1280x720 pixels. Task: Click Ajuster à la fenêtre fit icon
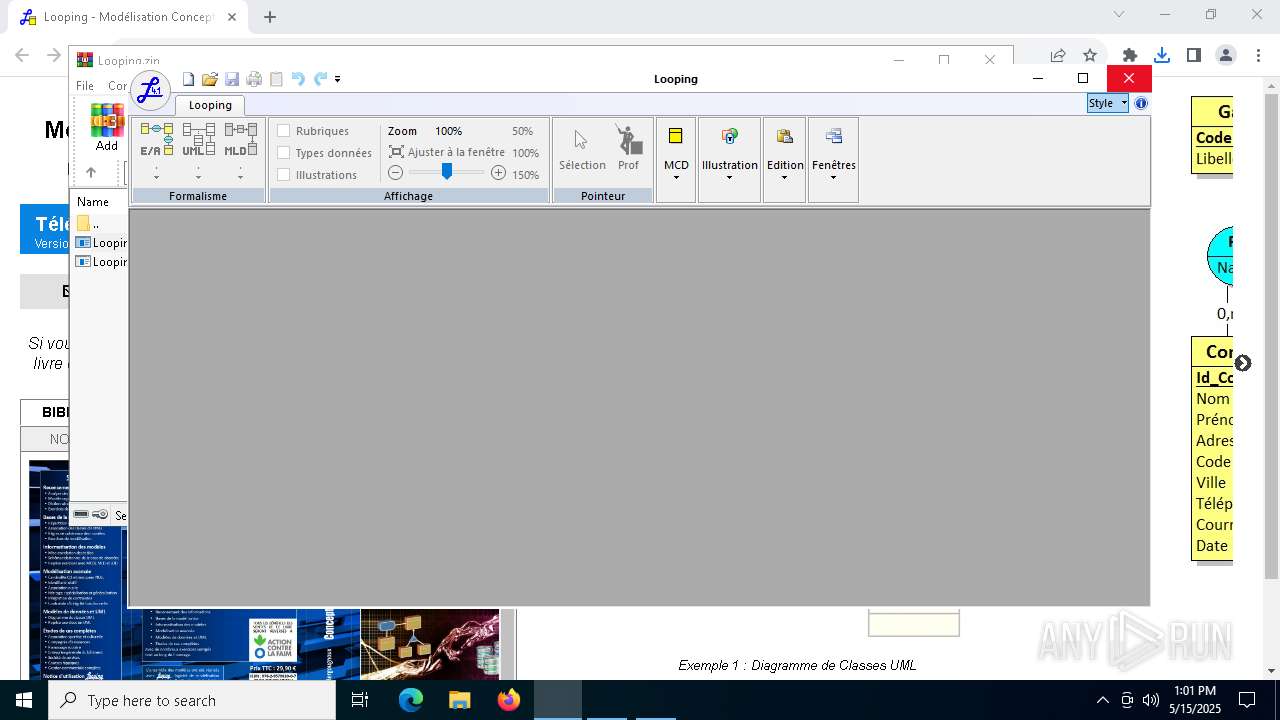(396, 152)
